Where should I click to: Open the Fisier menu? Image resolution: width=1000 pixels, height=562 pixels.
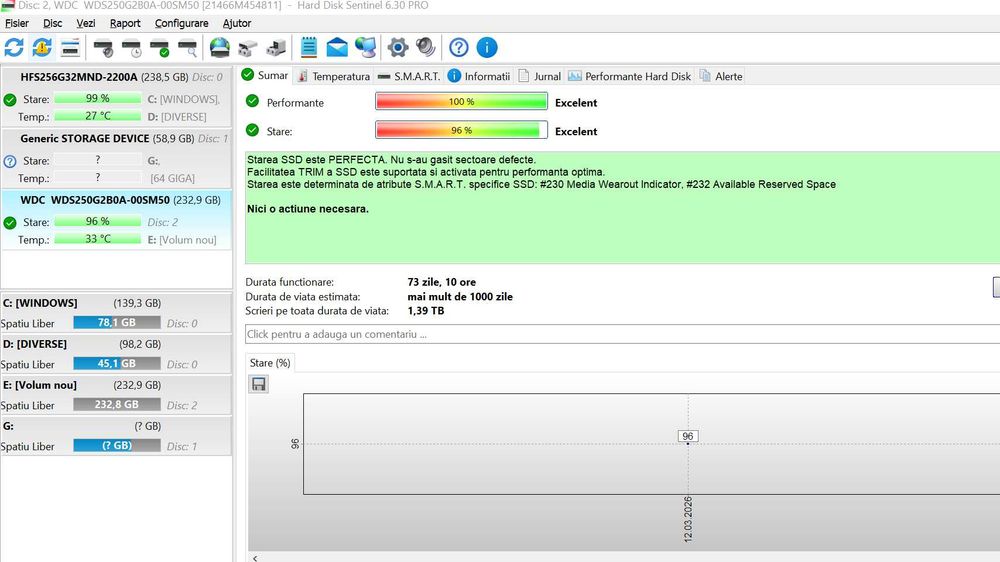(17, 23)
